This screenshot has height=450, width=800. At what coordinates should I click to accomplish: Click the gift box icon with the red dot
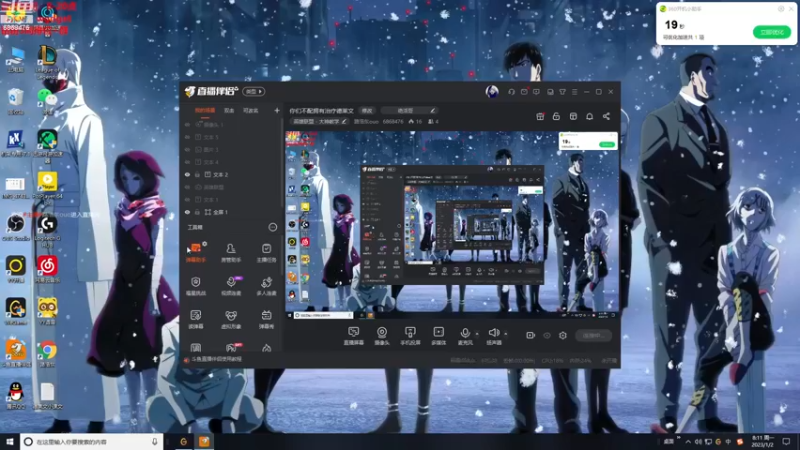[x=540, y=116]
